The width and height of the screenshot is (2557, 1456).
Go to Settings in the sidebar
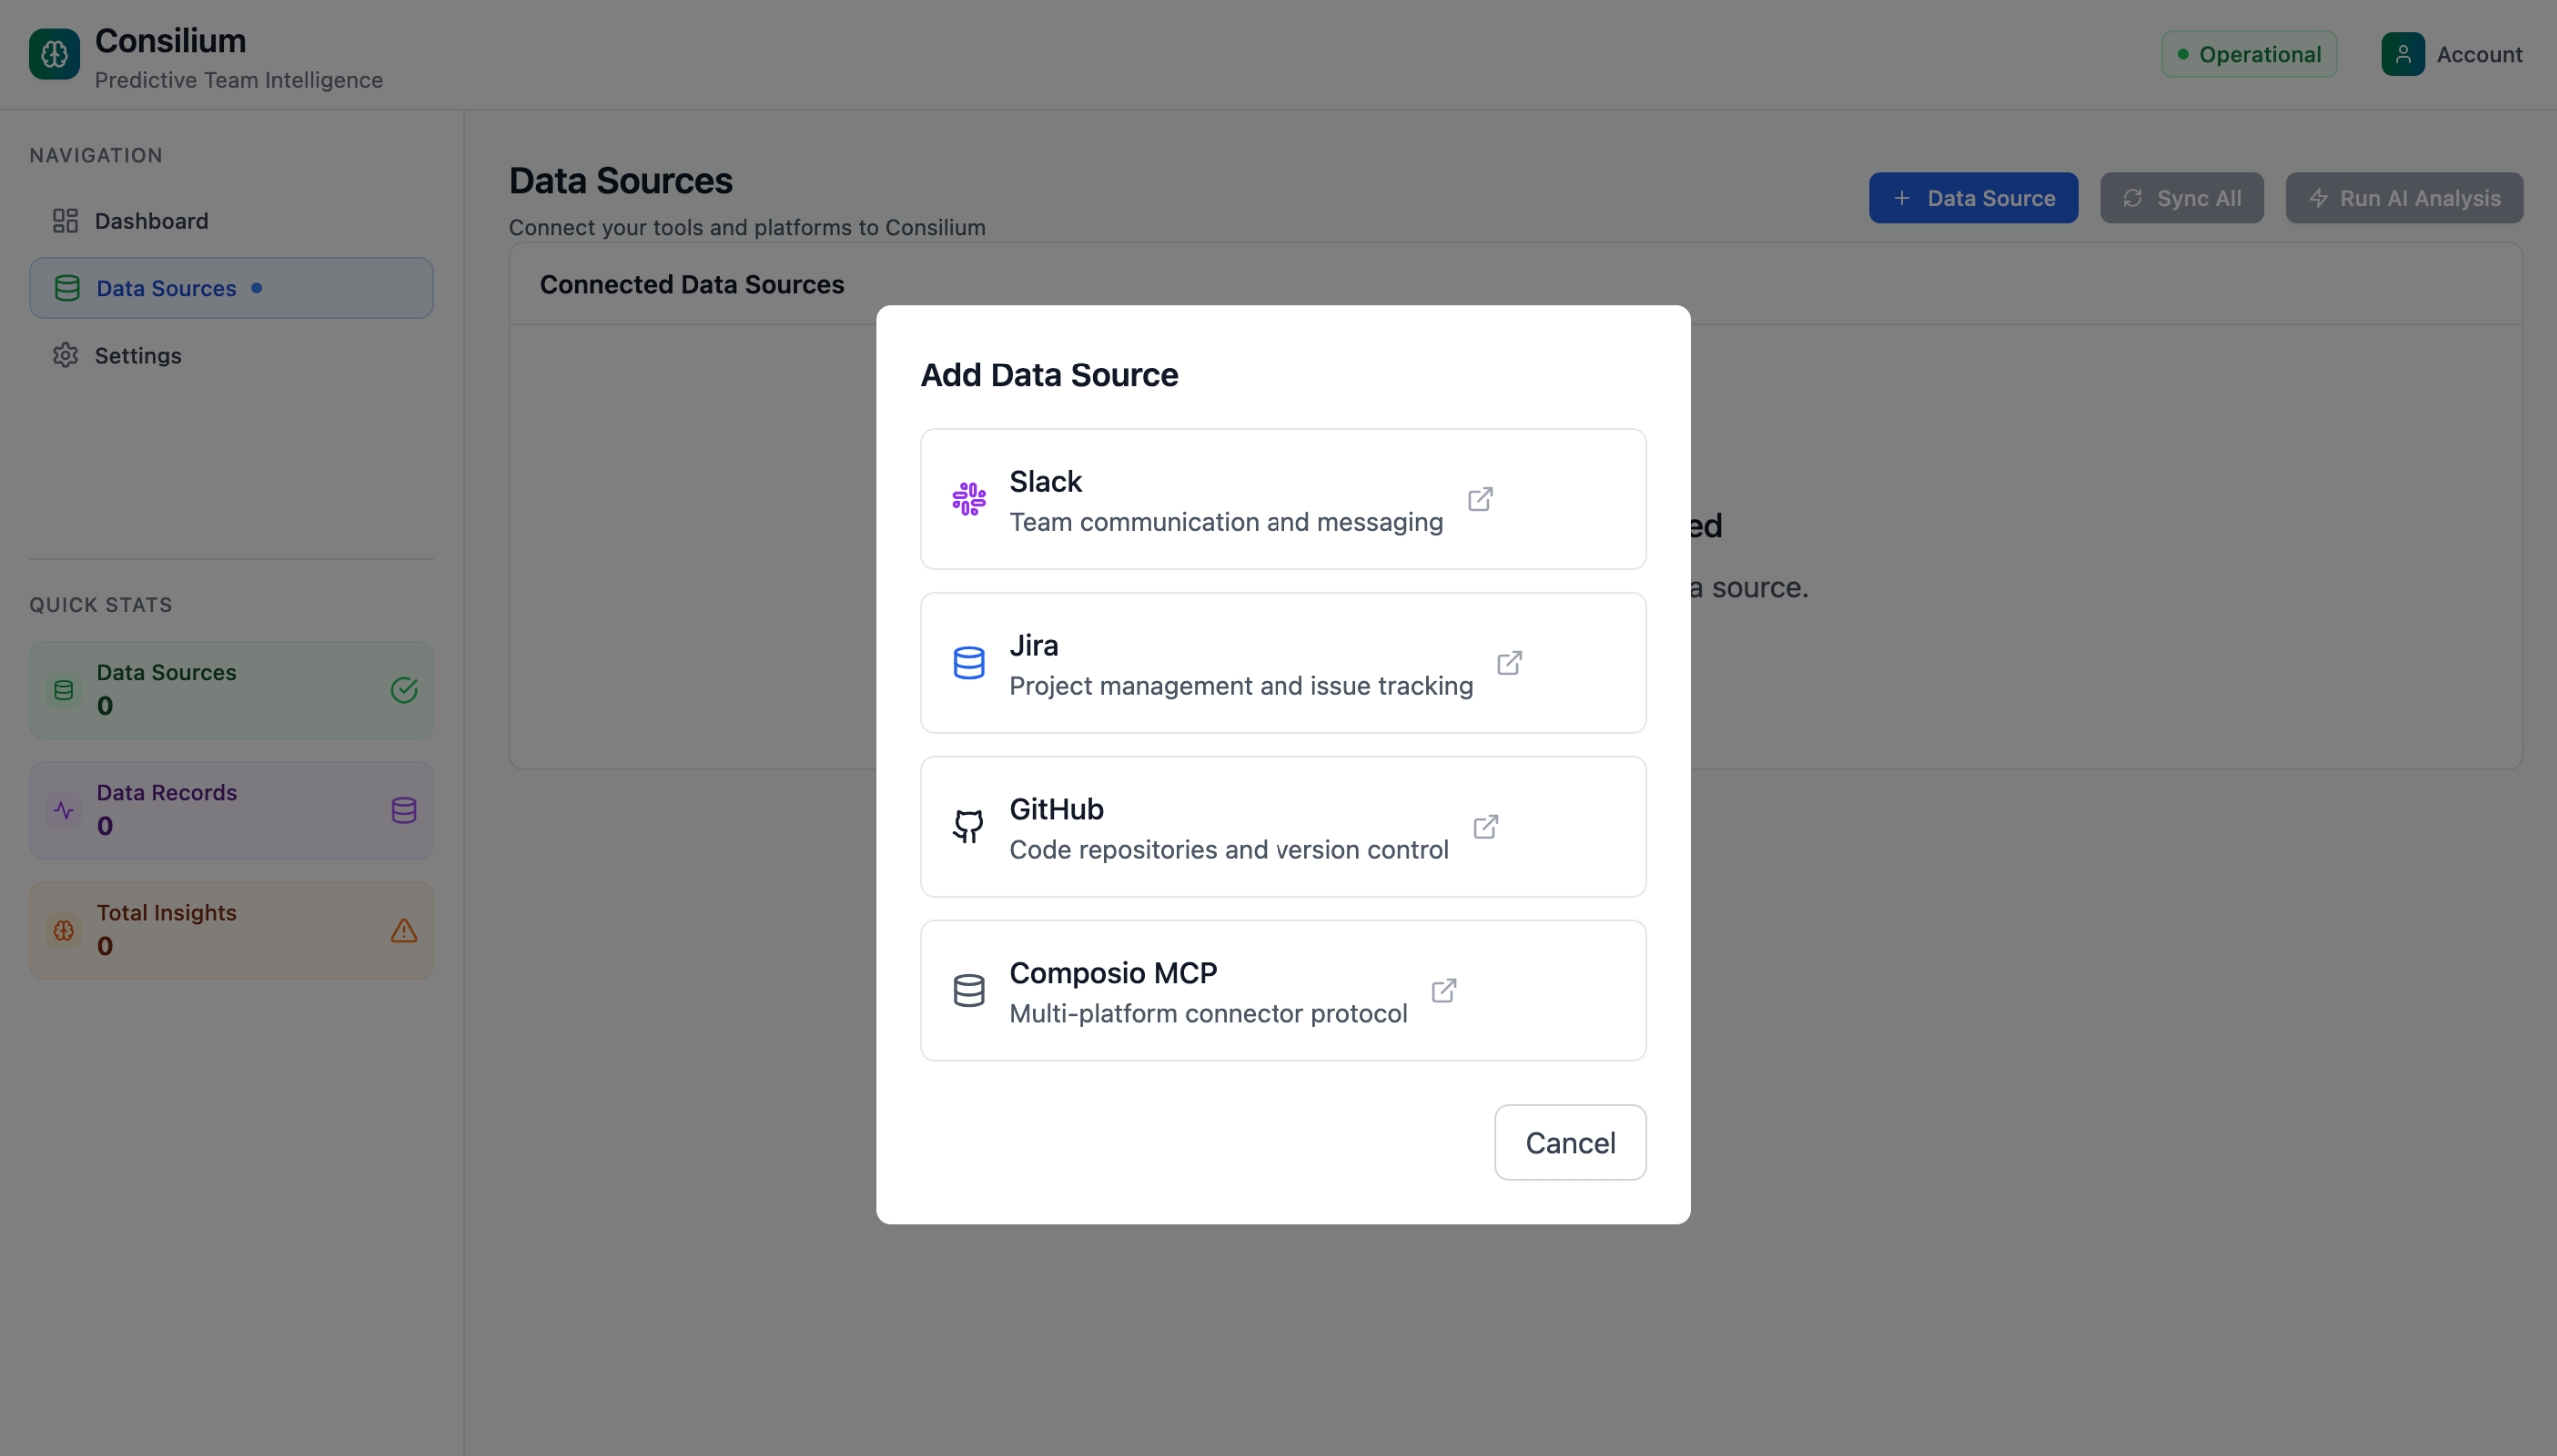(x=138, y=355)
